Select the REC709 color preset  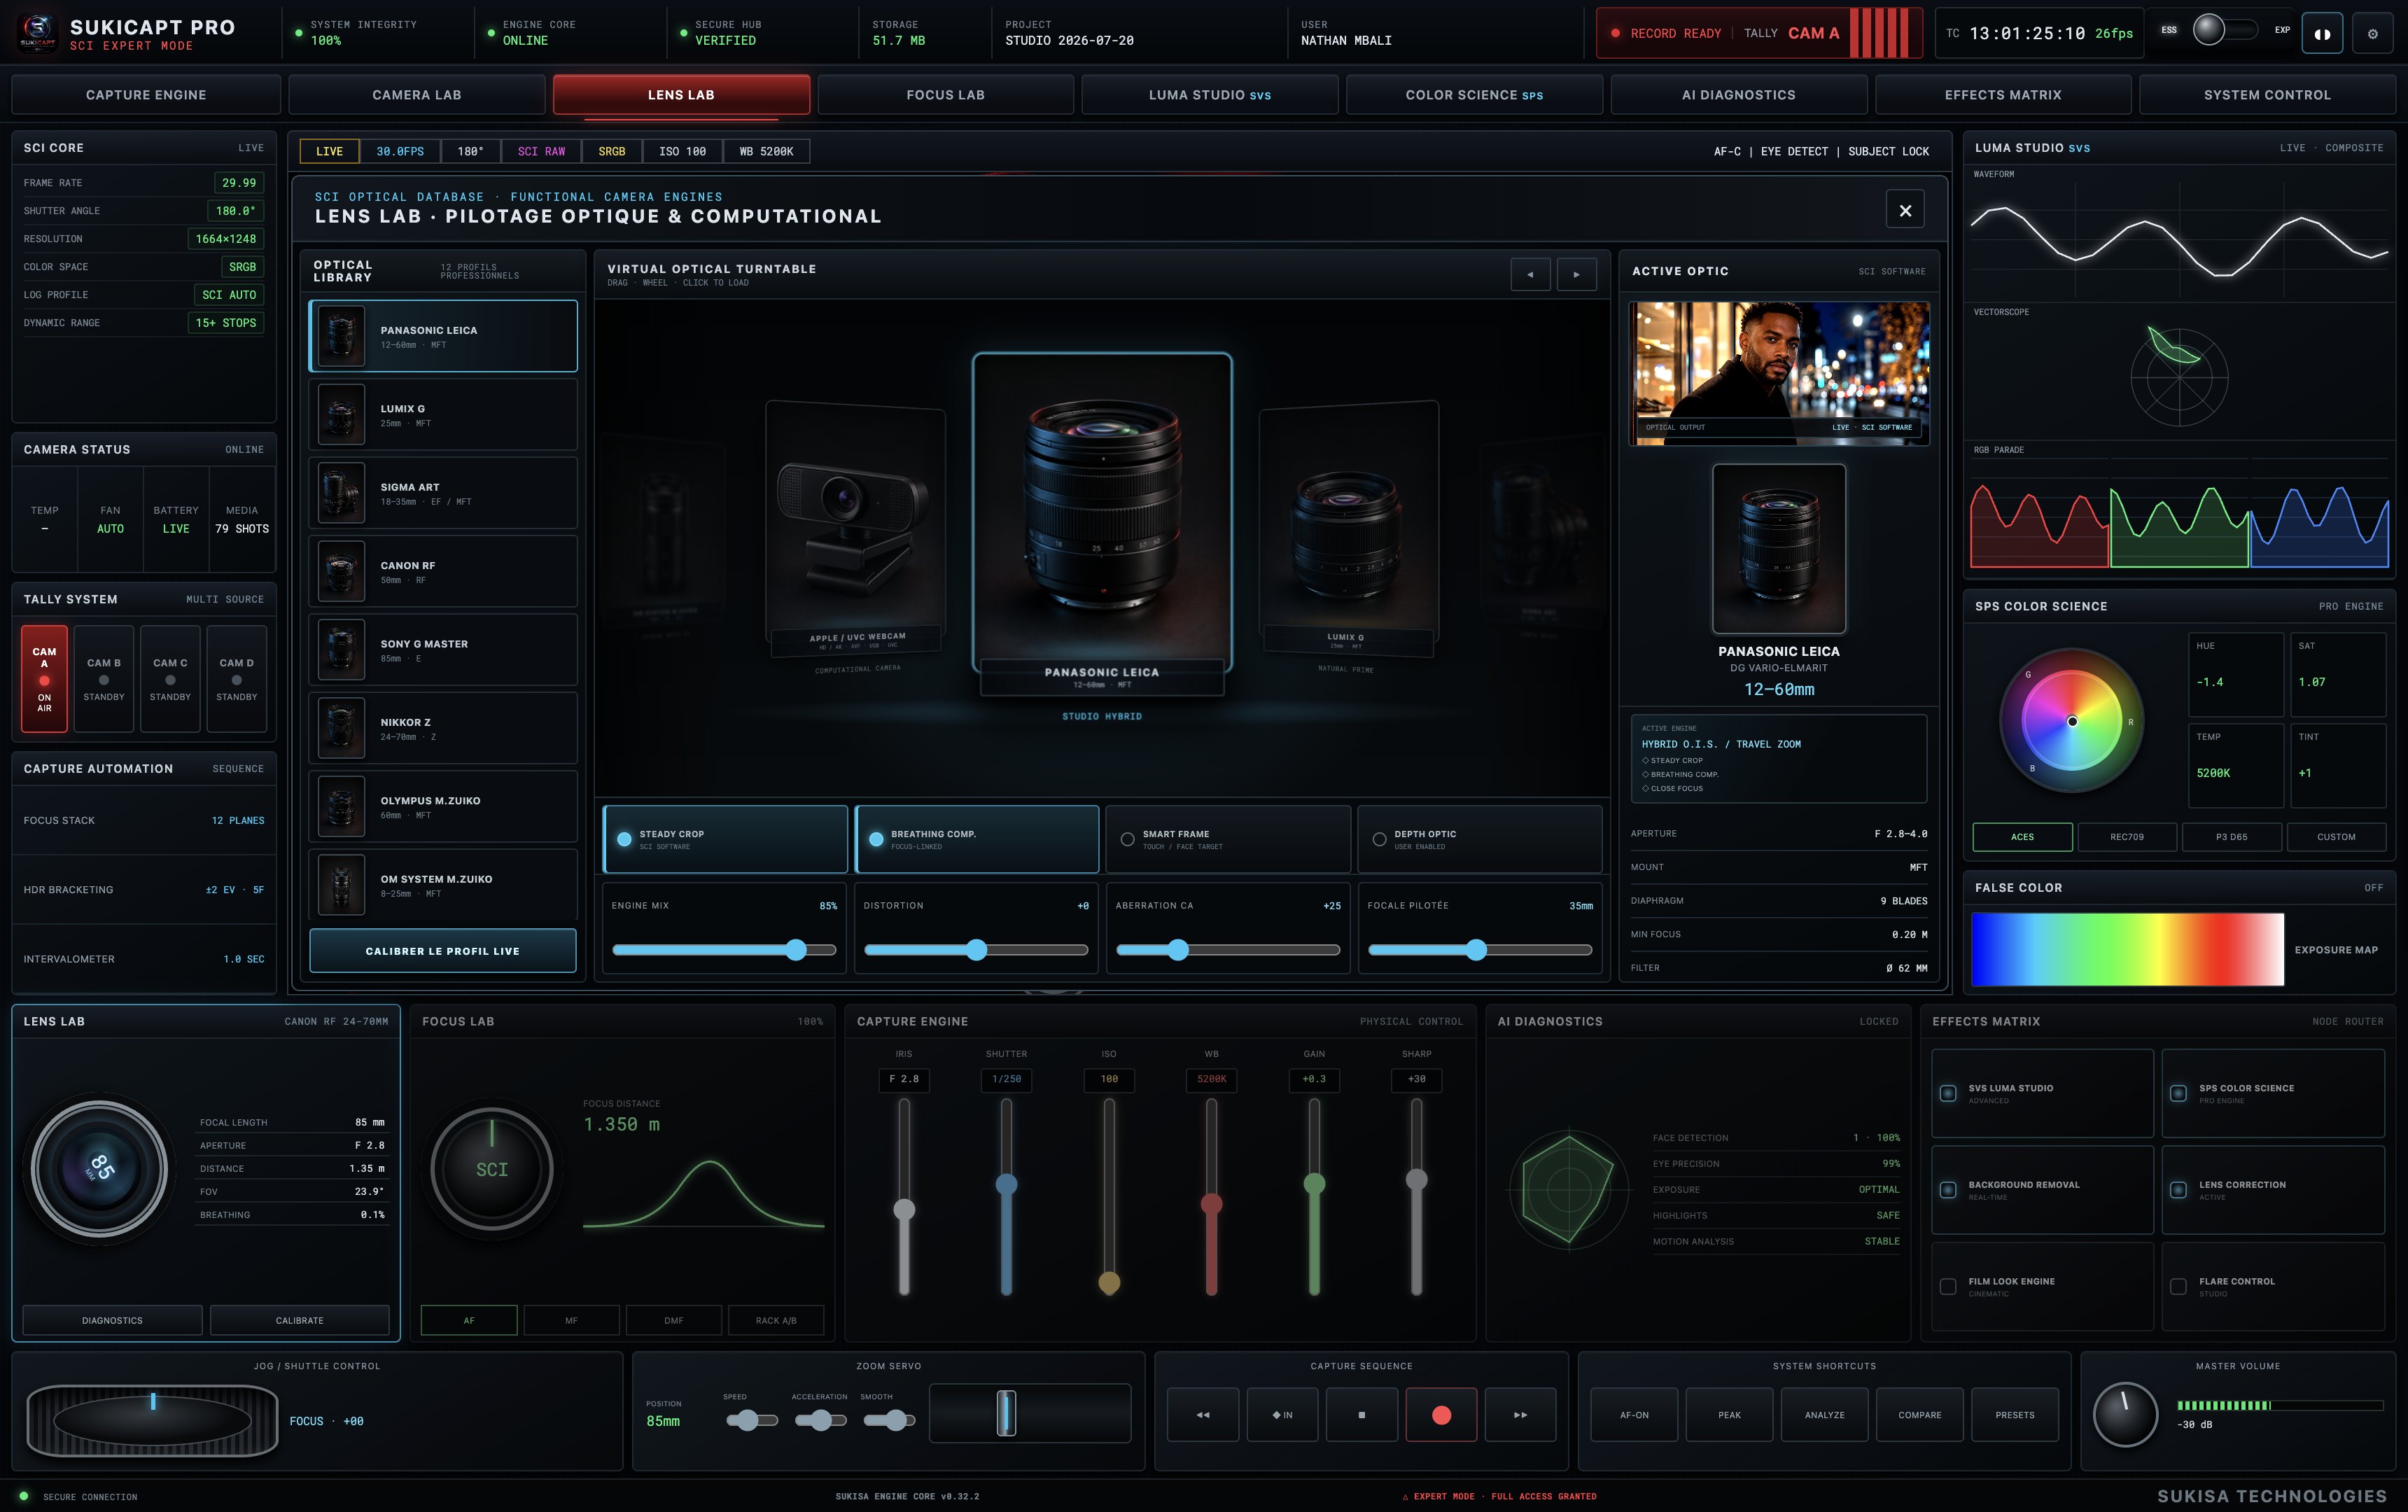(x=2127, y=837)
